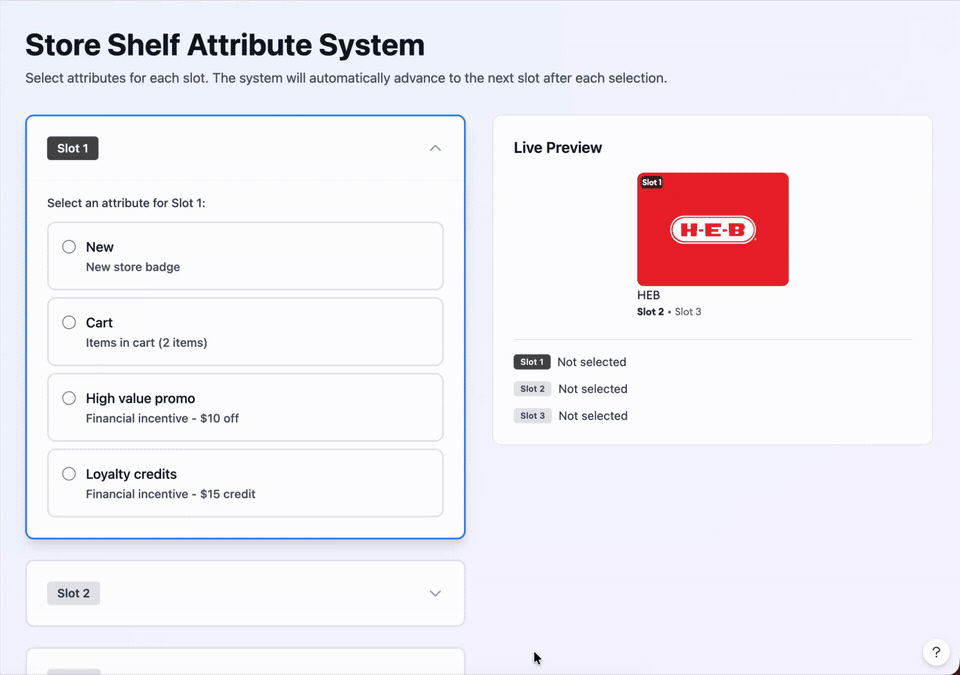Click the Slot 2 badge in the Live Preview list

[x=532, y=389]
